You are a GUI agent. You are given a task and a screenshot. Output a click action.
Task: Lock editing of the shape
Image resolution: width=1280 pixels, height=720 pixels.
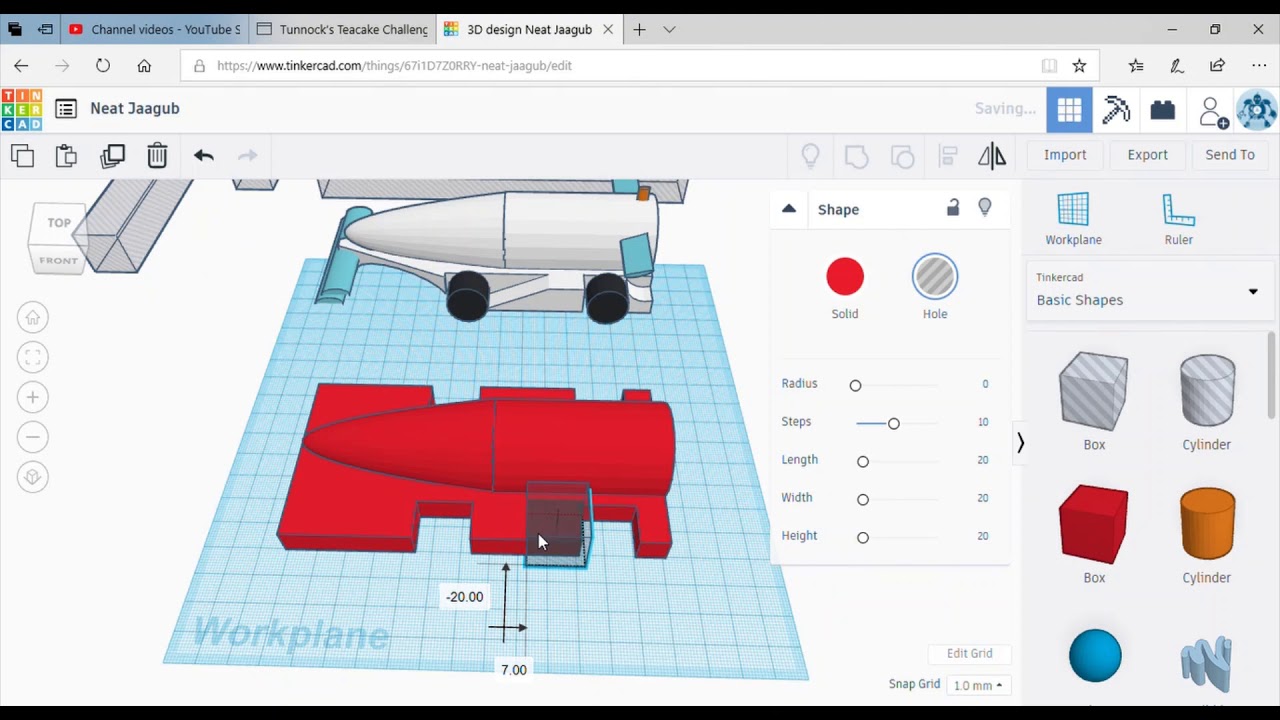[953, 207]
